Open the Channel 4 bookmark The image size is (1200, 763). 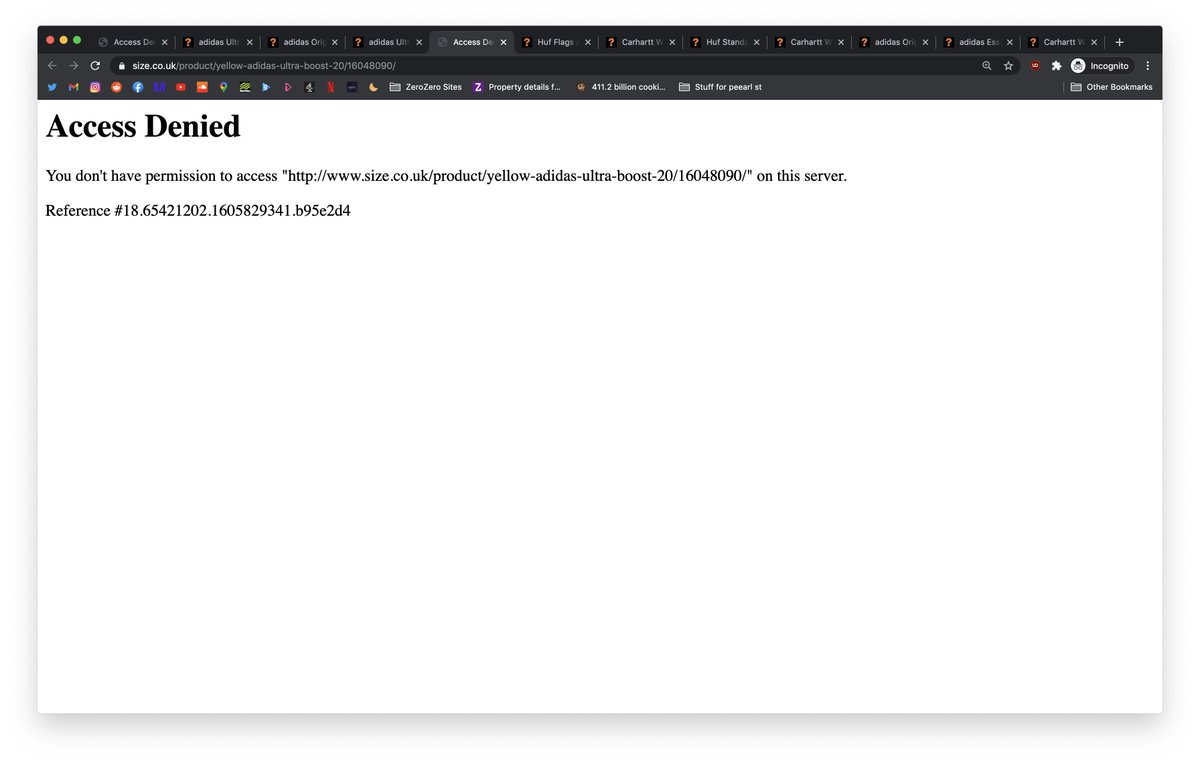309,87
